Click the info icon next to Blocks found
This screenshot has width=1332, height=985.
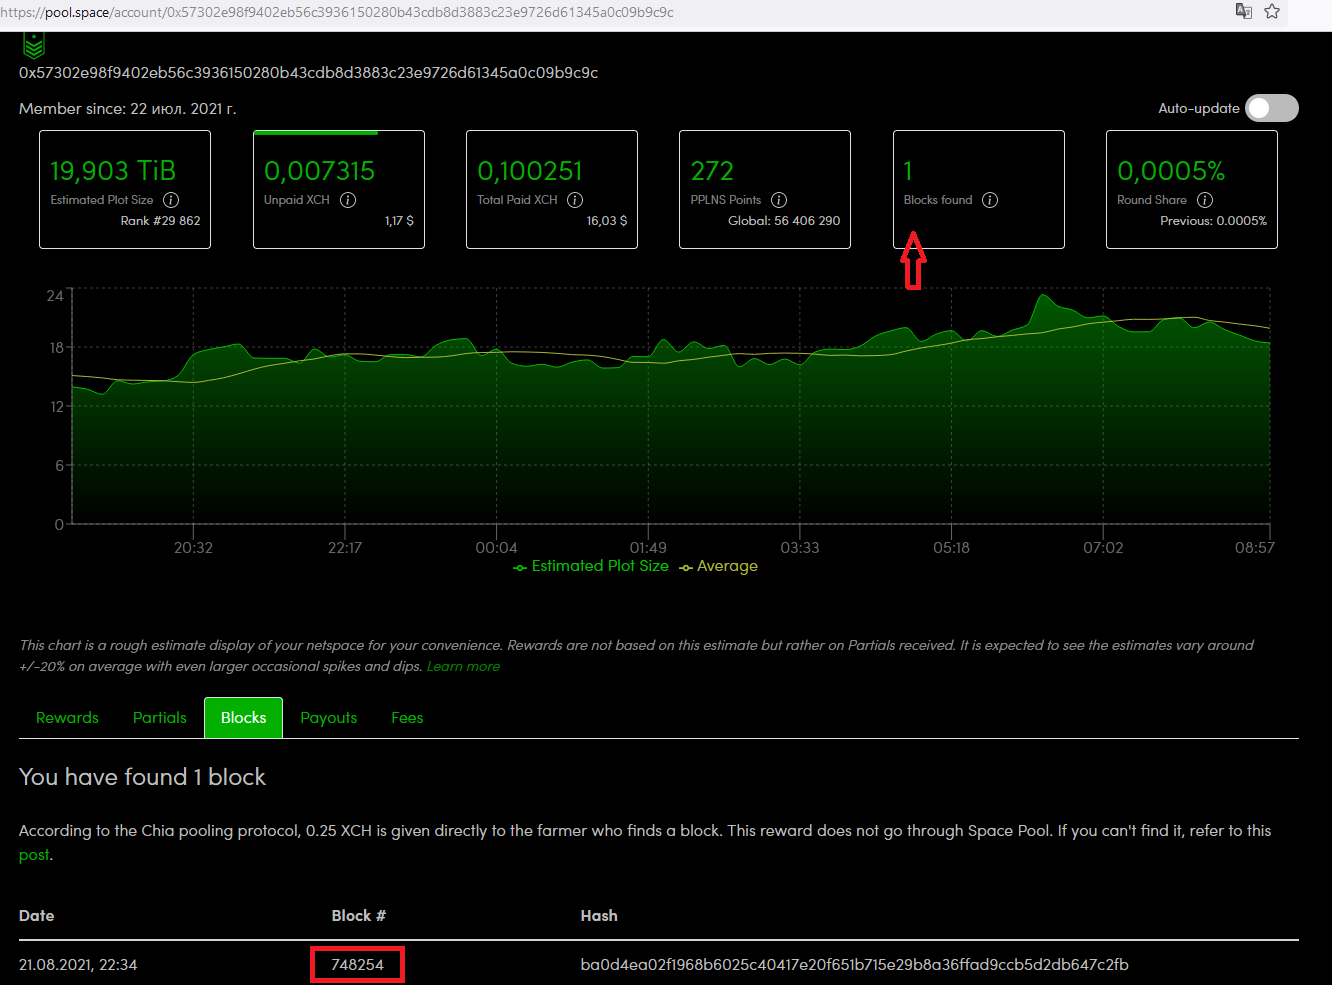point(990,200)
